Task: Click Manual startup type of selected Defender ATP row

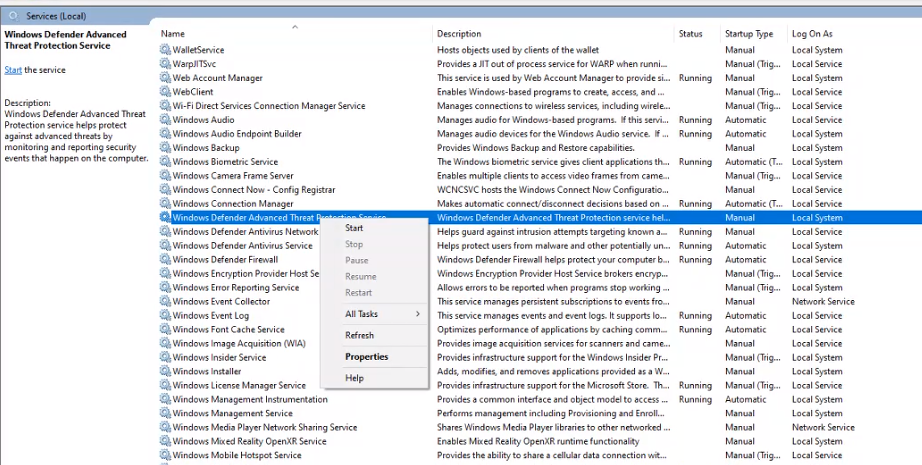Action: pos(740,218)
